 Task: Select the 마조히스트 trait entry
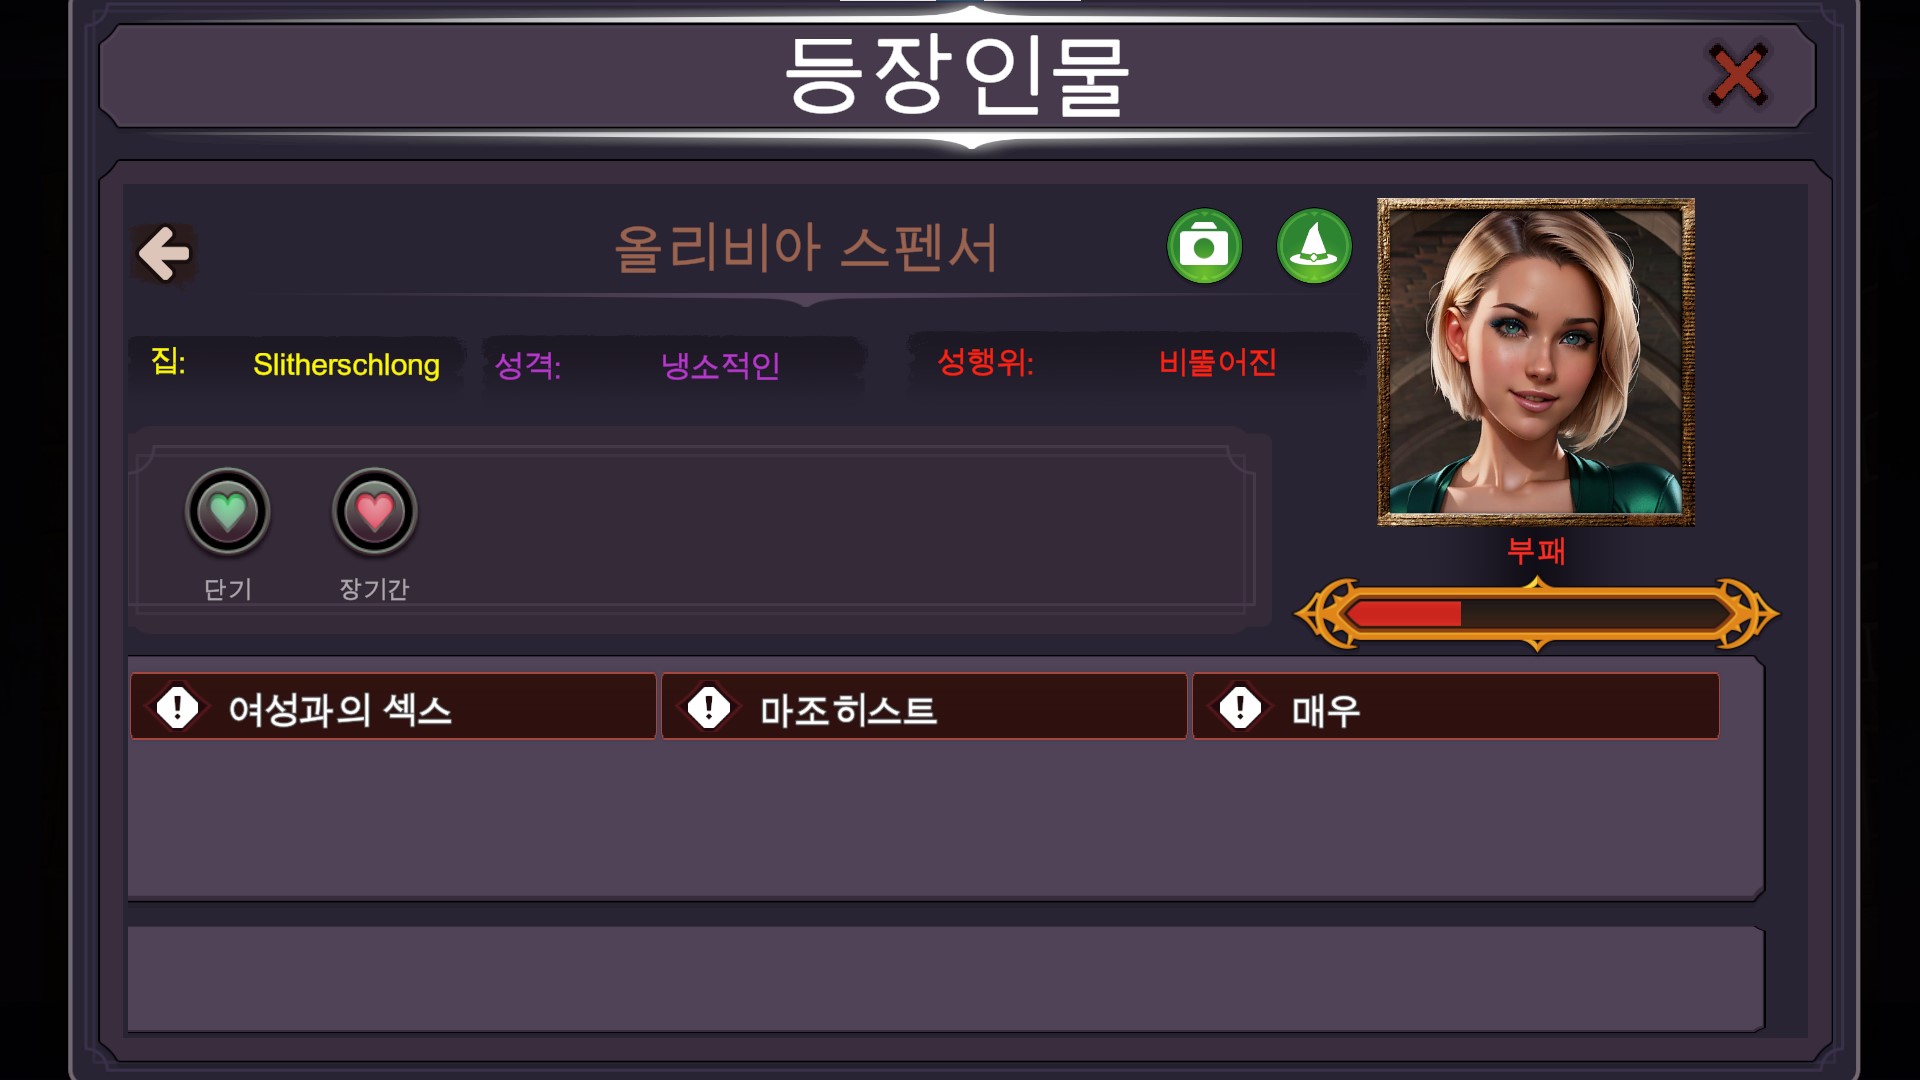click(924, 706)
